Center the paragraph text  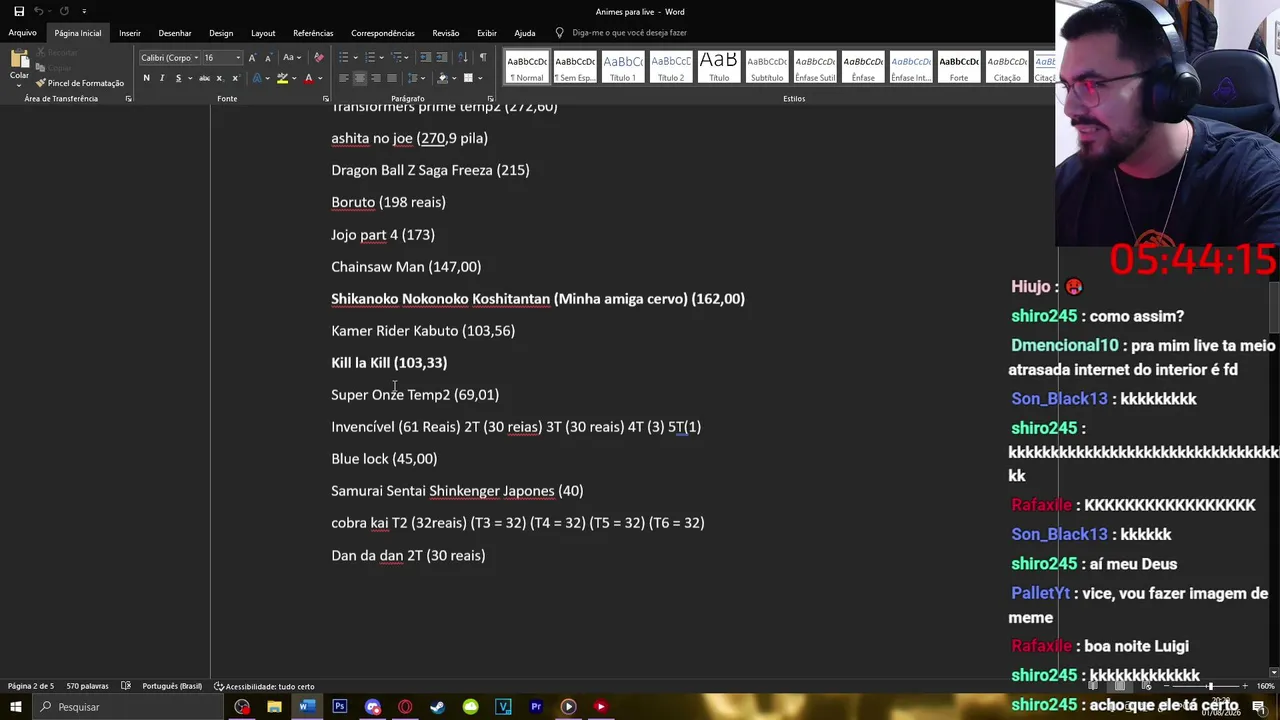tap(360, 78)
